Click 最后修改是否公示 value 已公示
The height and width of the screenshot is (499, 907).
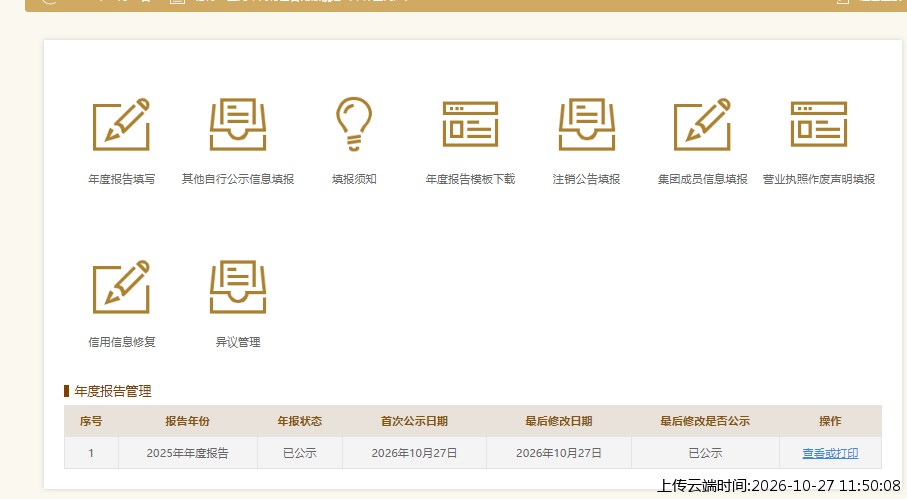click(x=705, y=453)
